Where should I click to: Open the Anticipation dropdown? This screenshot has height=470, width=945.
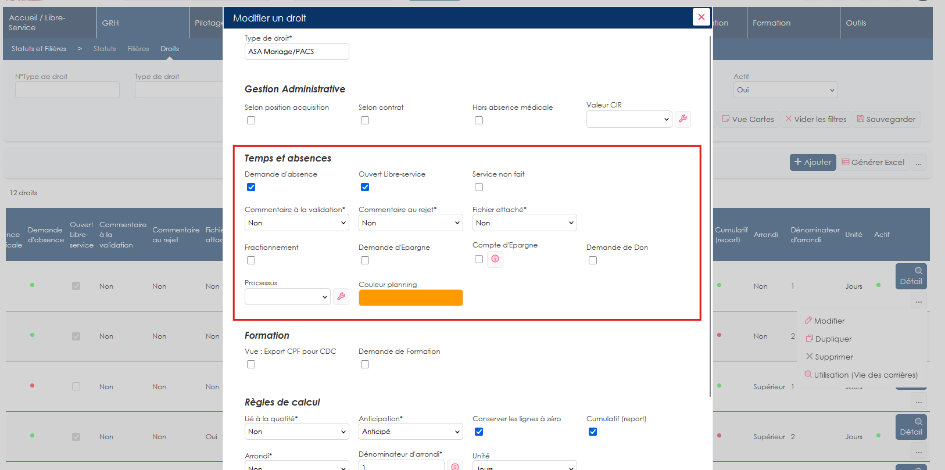[x=410, y=431]
